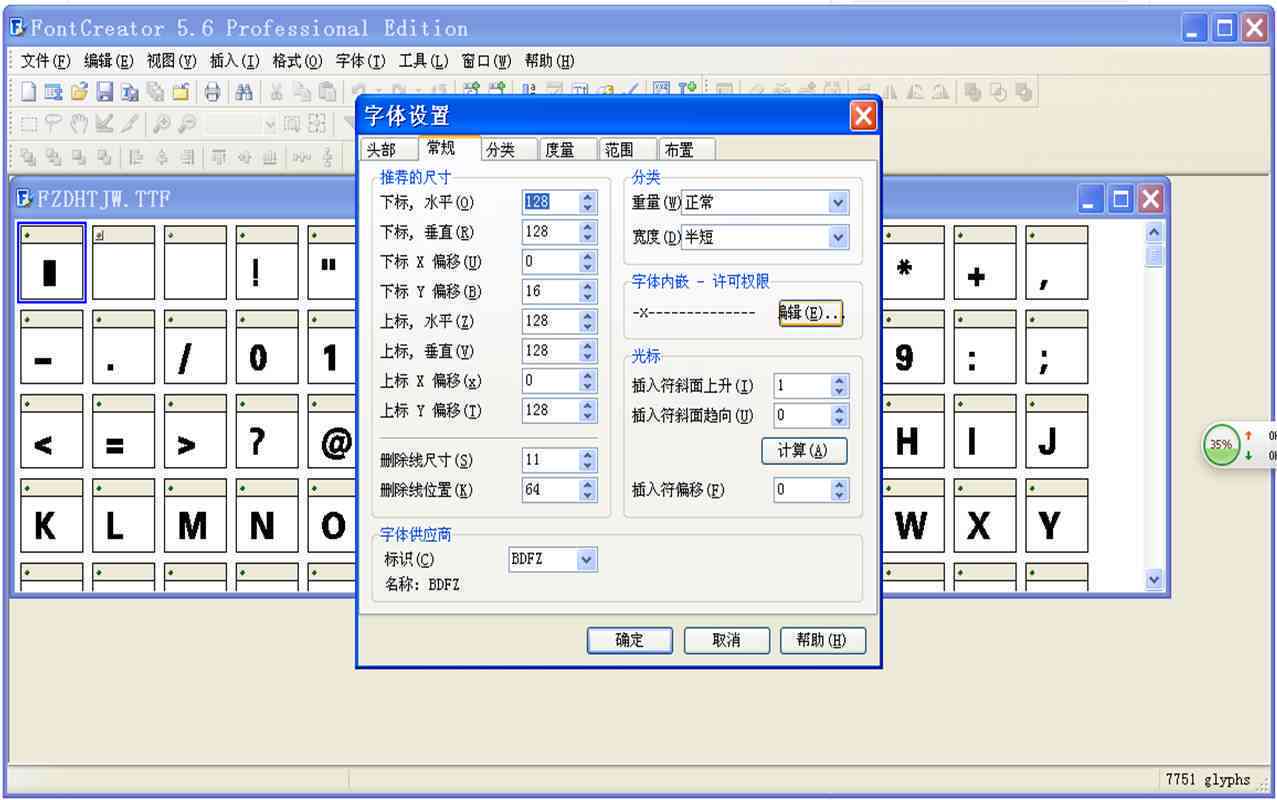Select the asterisk glyph cell
1277x800 pixels.
point(913,263)
